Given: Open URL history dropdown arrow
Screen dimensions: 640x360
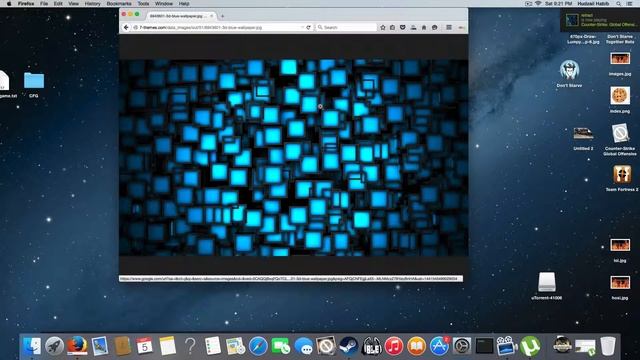Looking at the screenshot, I should [302, 27].
